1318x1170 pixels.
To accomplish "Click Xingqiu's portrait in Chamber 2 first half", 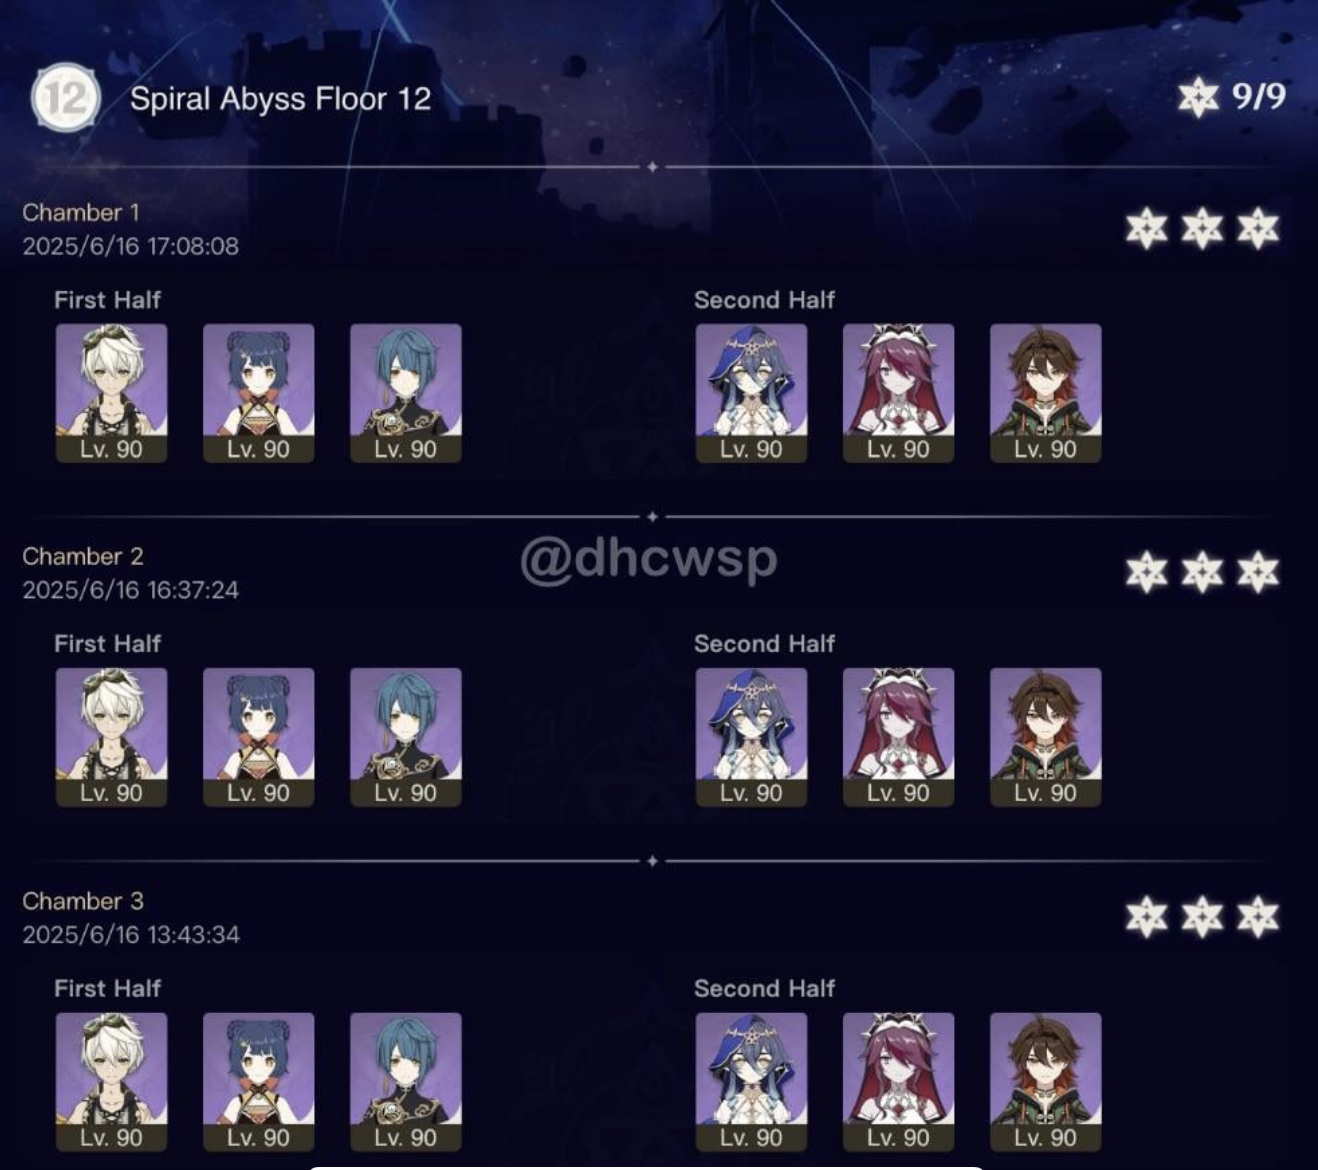I will pyautogui.click(x=405, y=737).
